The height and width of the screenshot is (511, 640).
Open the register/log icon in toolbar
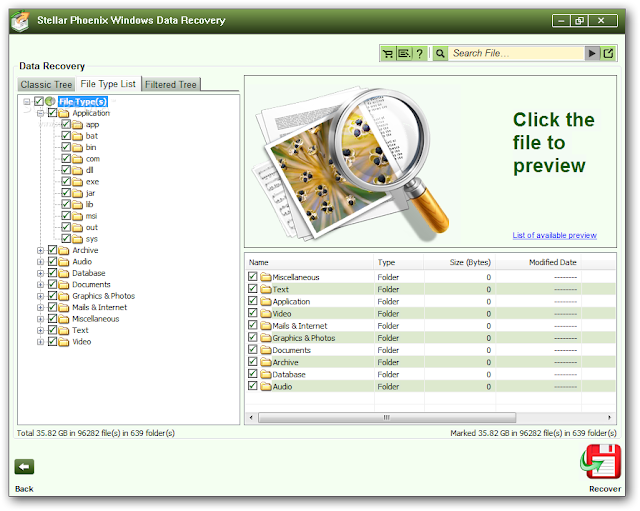click(404, 53)
